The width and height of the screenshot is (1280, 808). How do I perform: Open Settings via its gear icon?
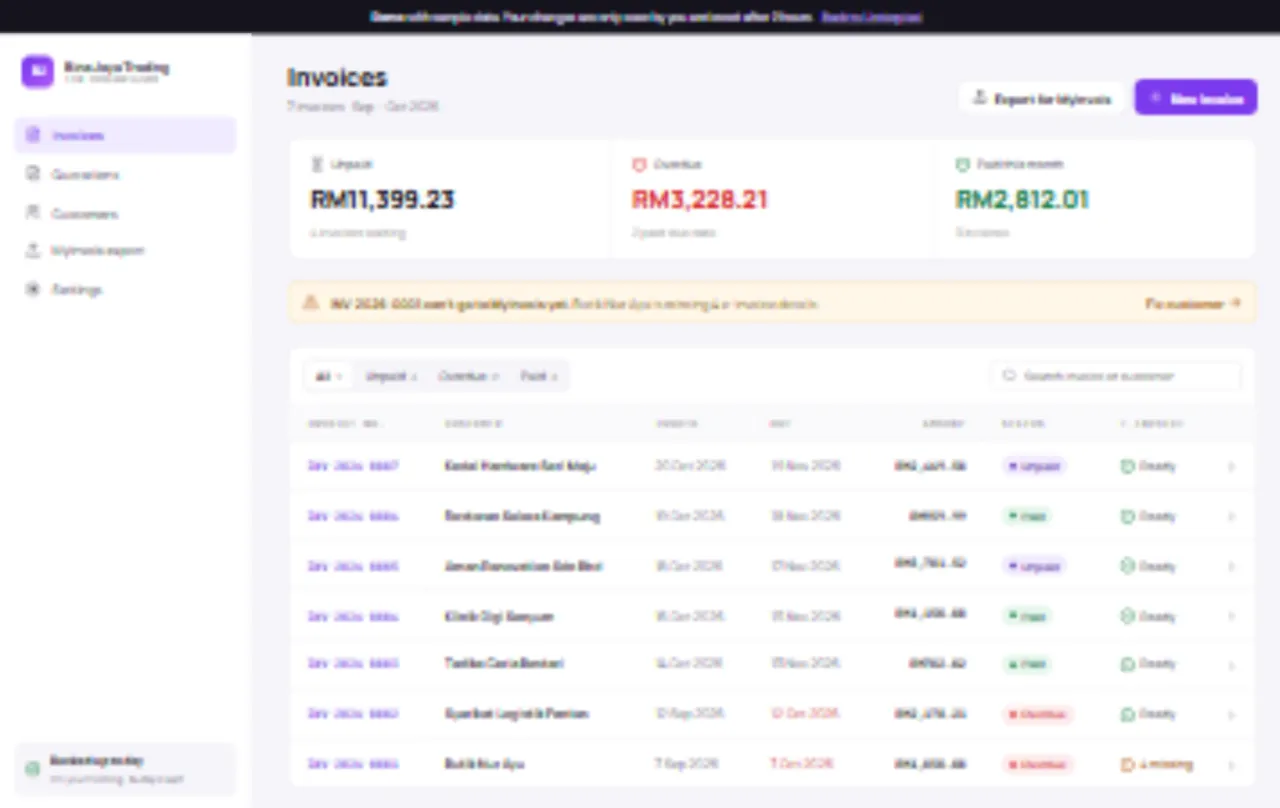point(32,289)
